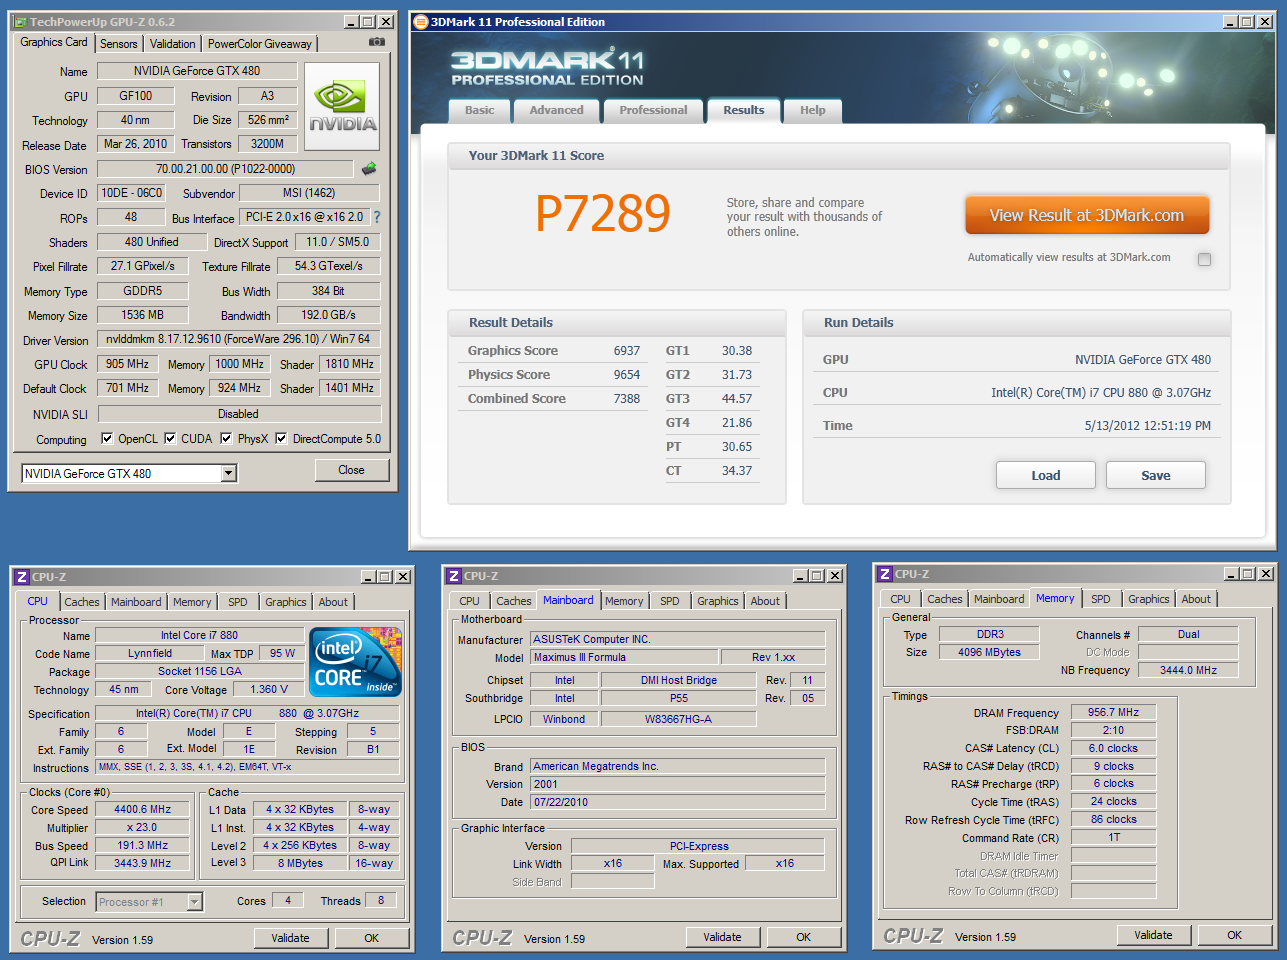Screen dimensions: 1287x960
Task: Click the GPU-Z screenshot camera icon
Action: 376,42
